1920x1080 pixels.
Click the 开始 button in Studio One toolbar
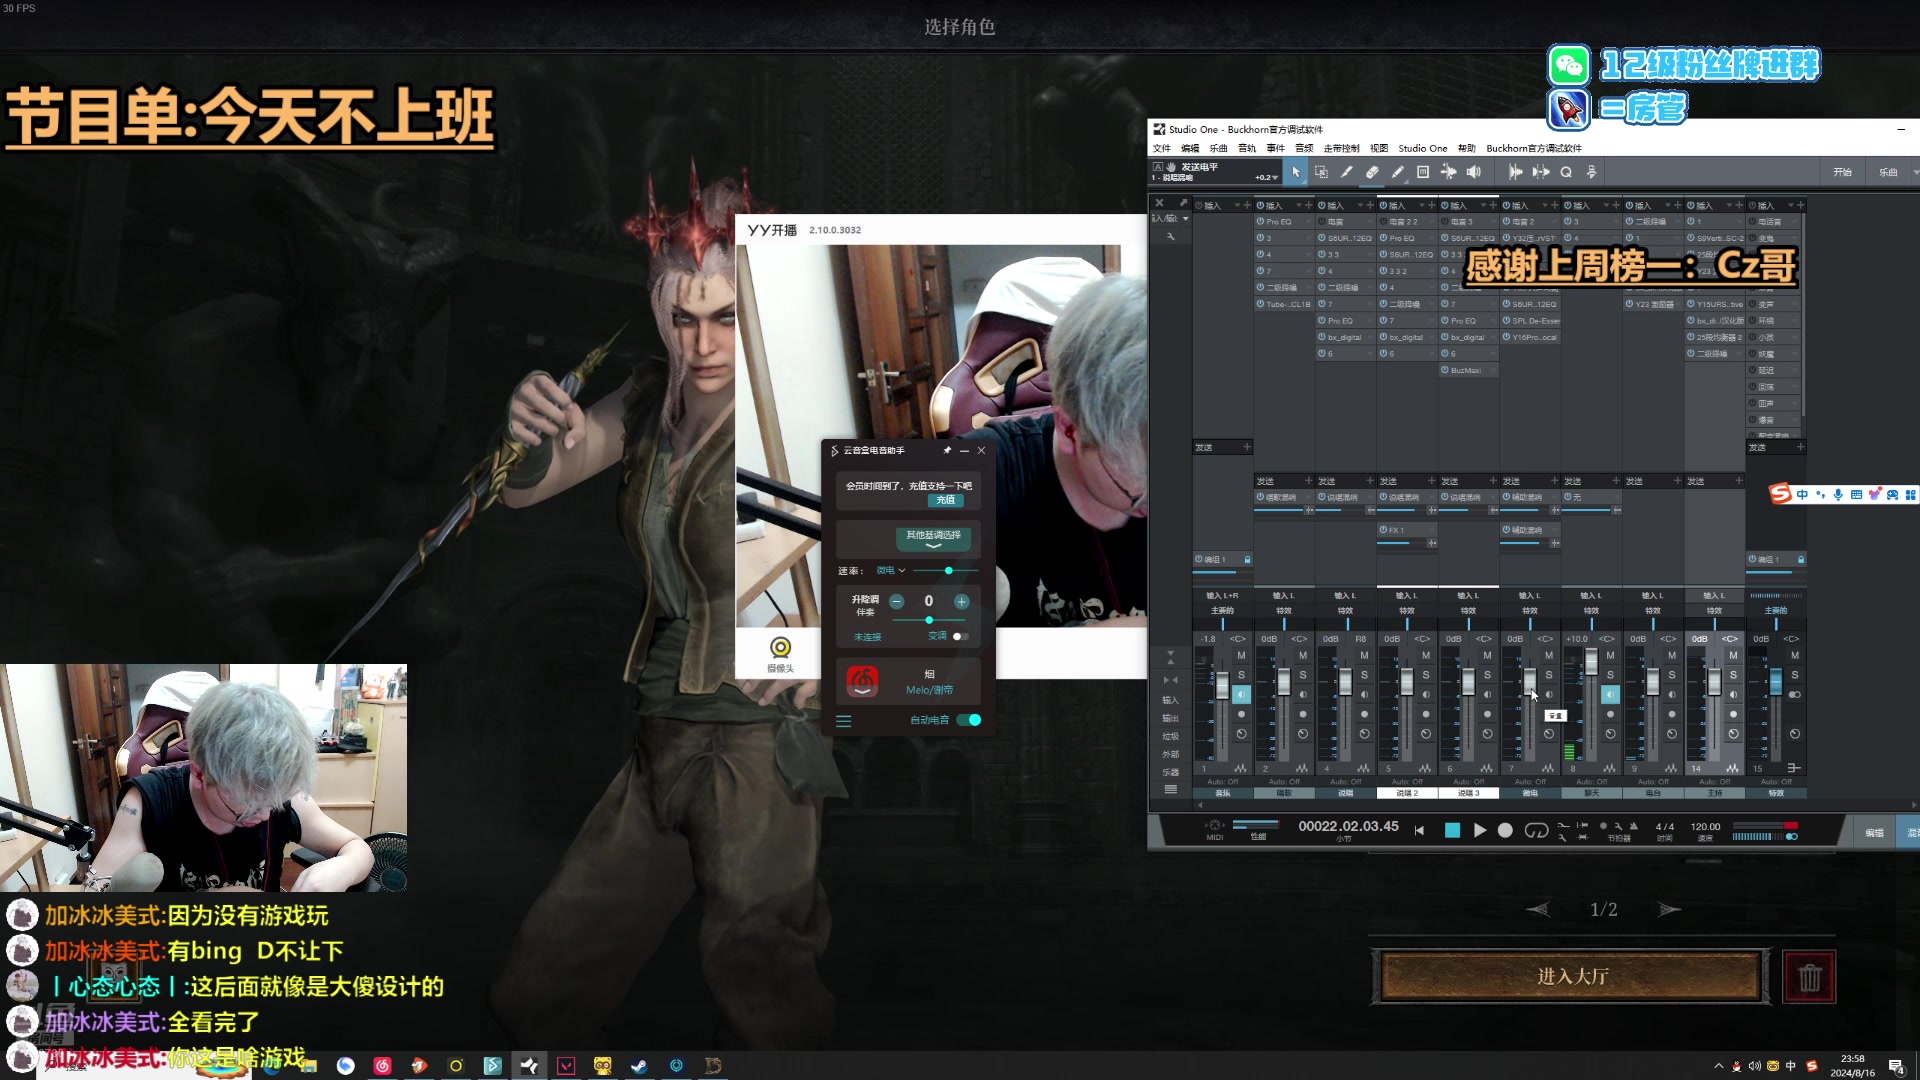(x=1842, y=172)
